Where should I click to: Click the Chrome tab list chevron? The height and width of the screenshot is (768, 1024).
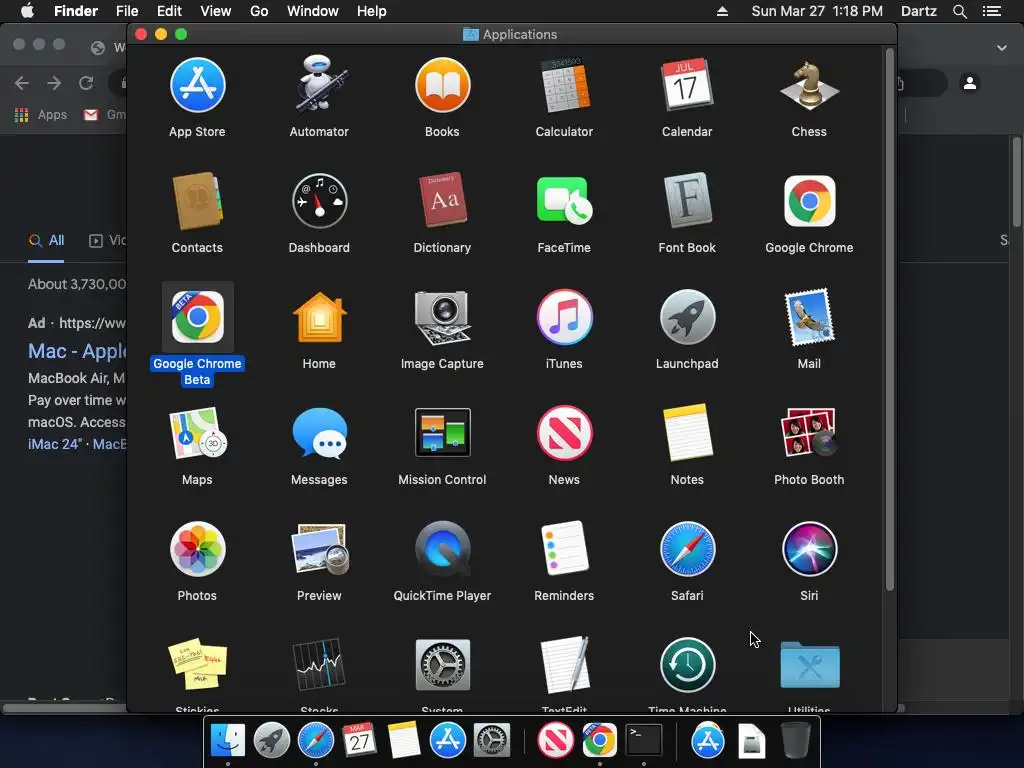click(1002, 48)
